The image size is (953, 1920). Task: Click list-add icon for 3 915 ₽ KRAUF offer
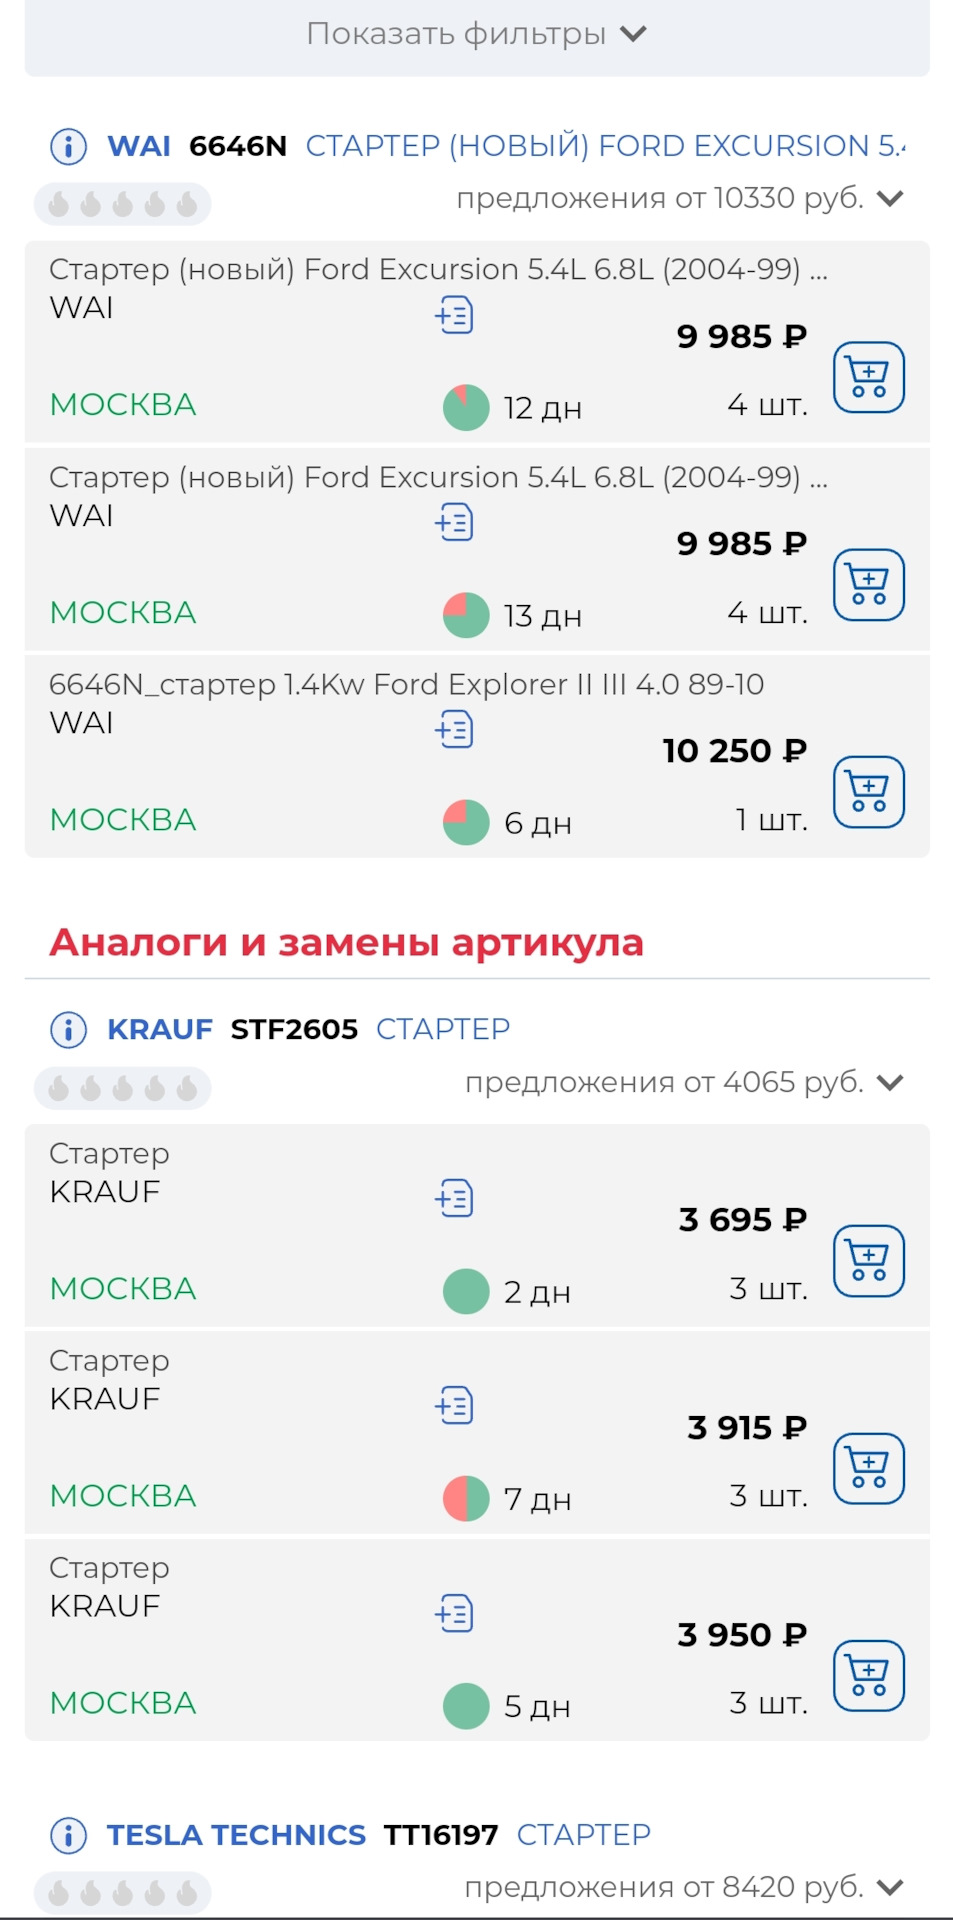tap(454, 1406)
